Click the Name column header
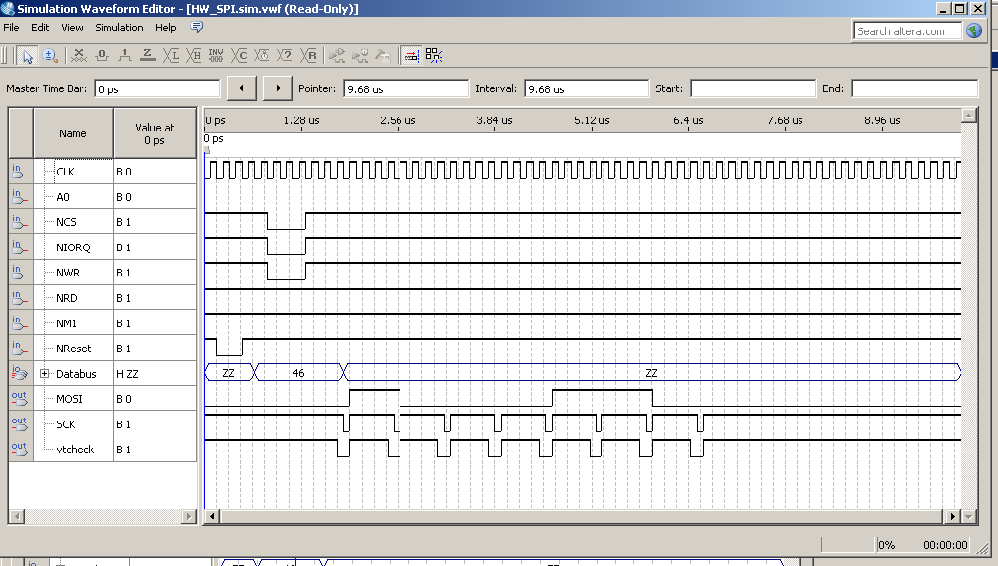 point(73,133)
